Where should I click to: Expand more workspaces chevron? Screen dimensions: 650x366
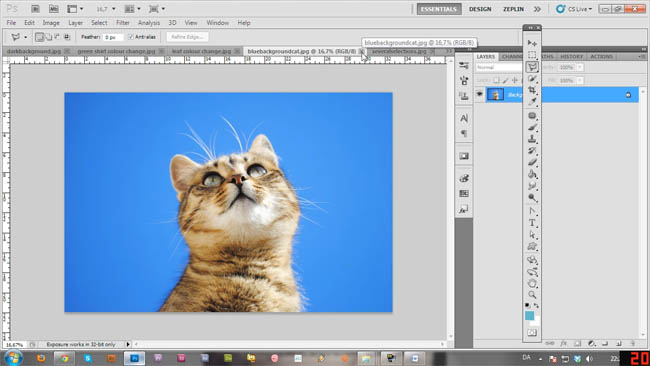(537, 9)
